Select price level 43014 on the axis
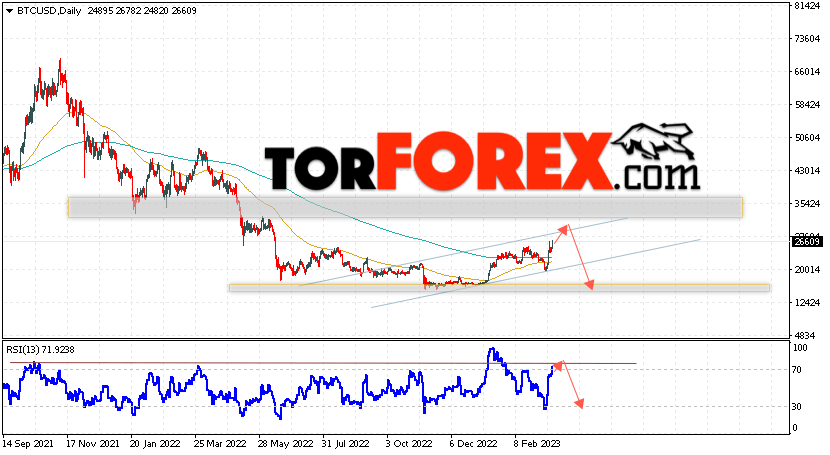Viewport: 830px width, 455px height. [x=807, y=170]
